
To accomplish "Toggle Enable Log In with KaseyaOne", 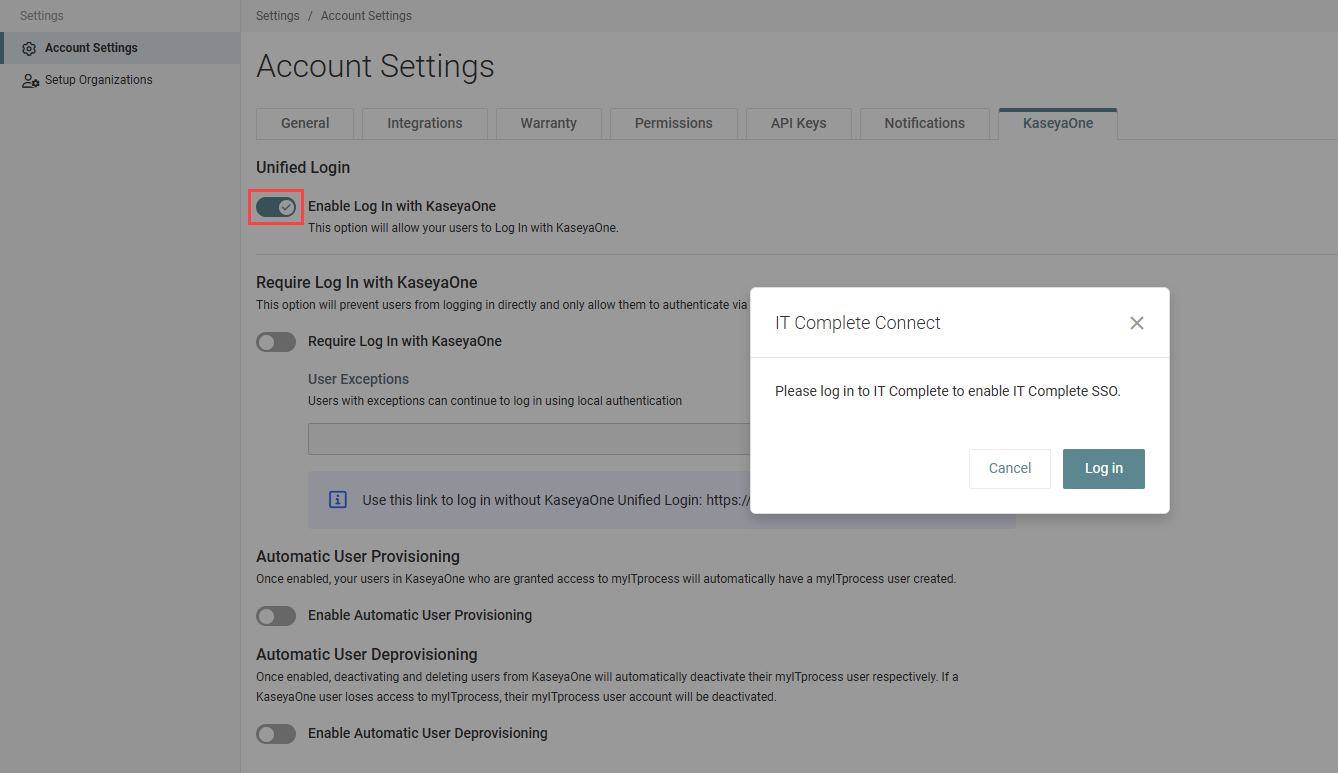I will (276, 207).
